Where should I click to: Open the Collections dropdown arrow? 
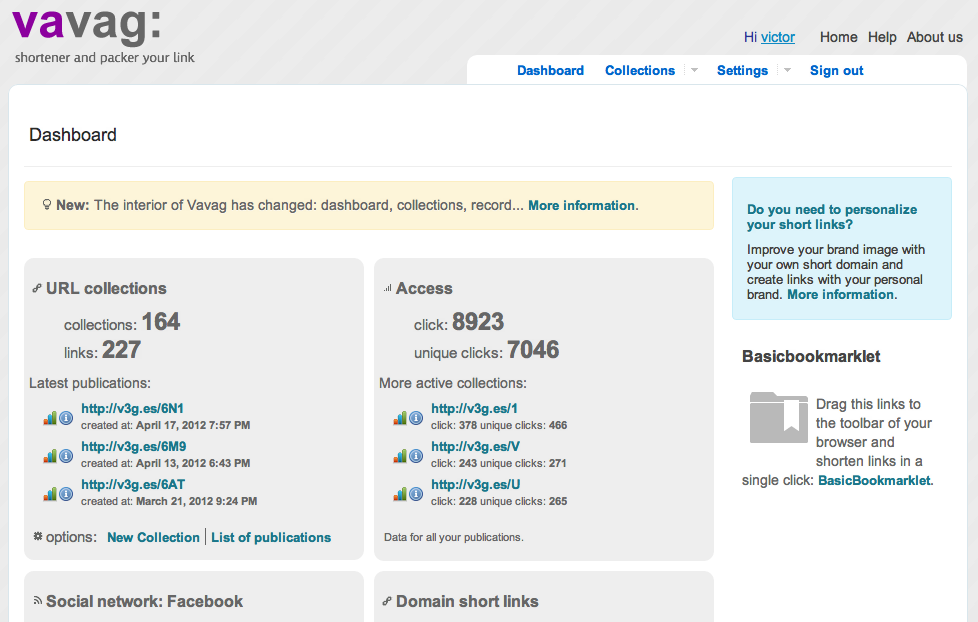click(x=694, y=70)
